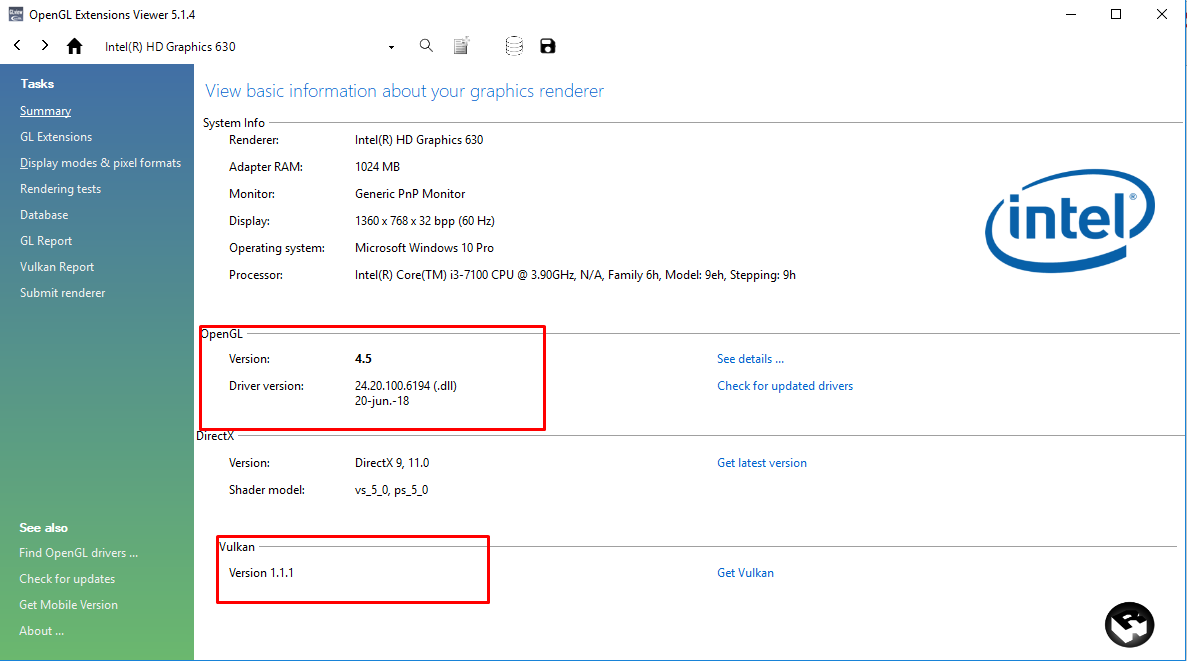Open Rendering tests from the sidebar

[x=60, y=188]
